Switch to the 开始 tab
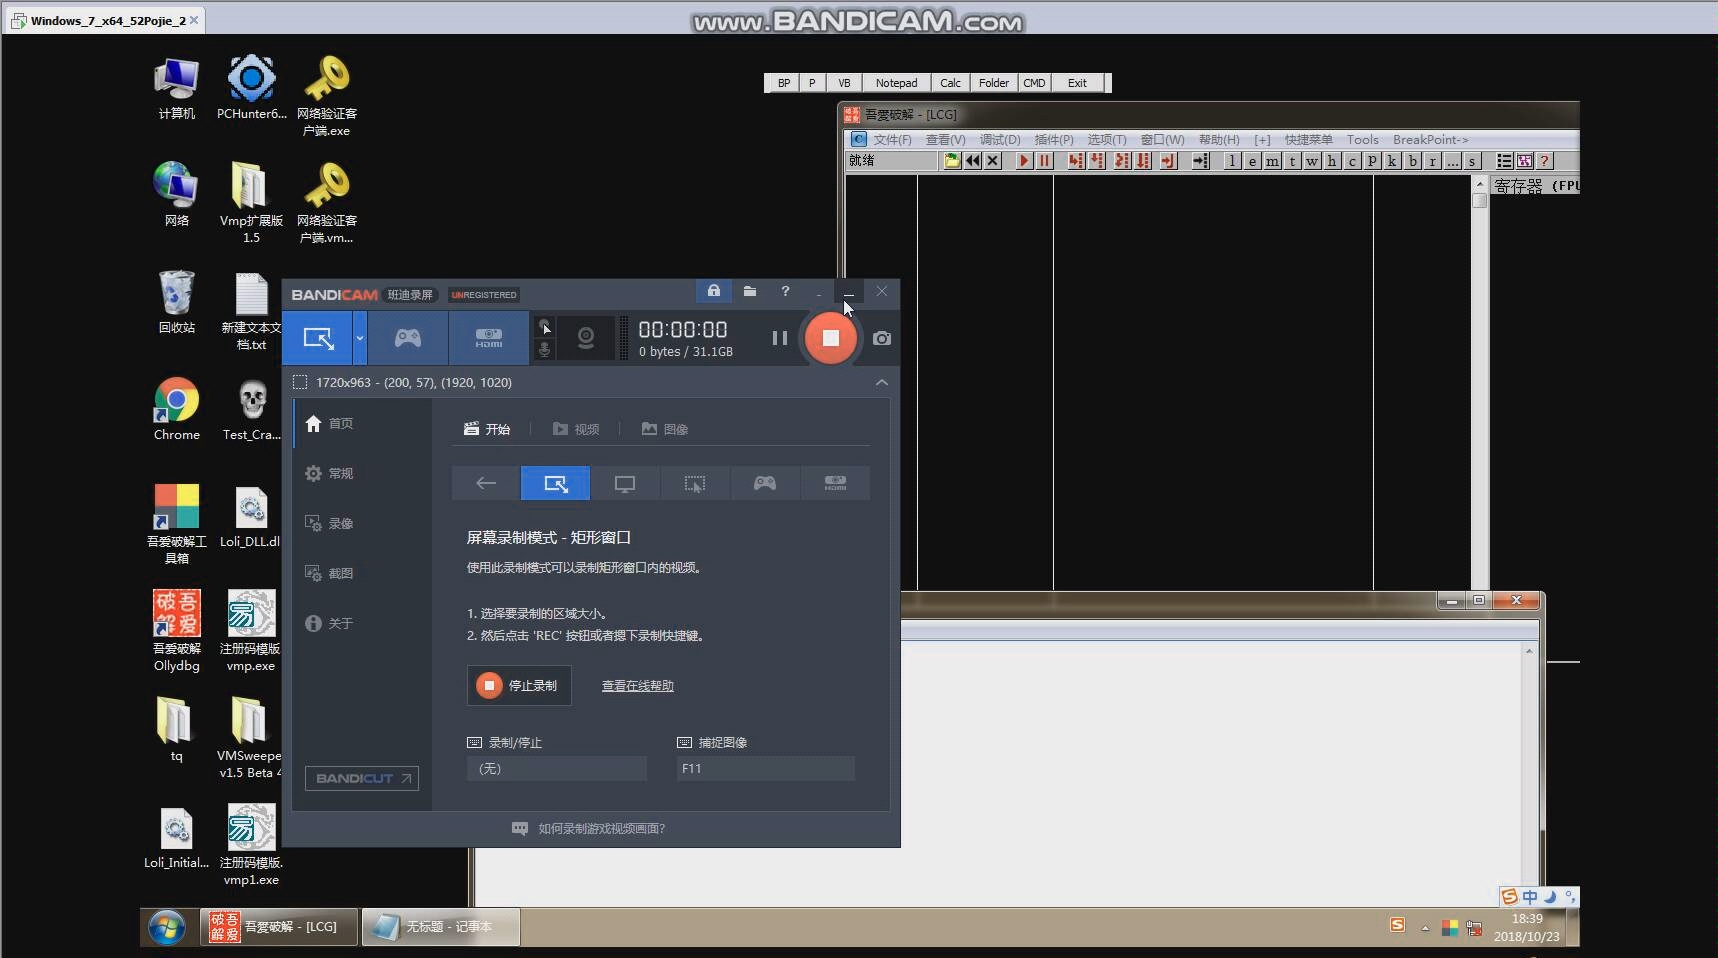This screenshot has height=958, width=1718. pos(487,429)
